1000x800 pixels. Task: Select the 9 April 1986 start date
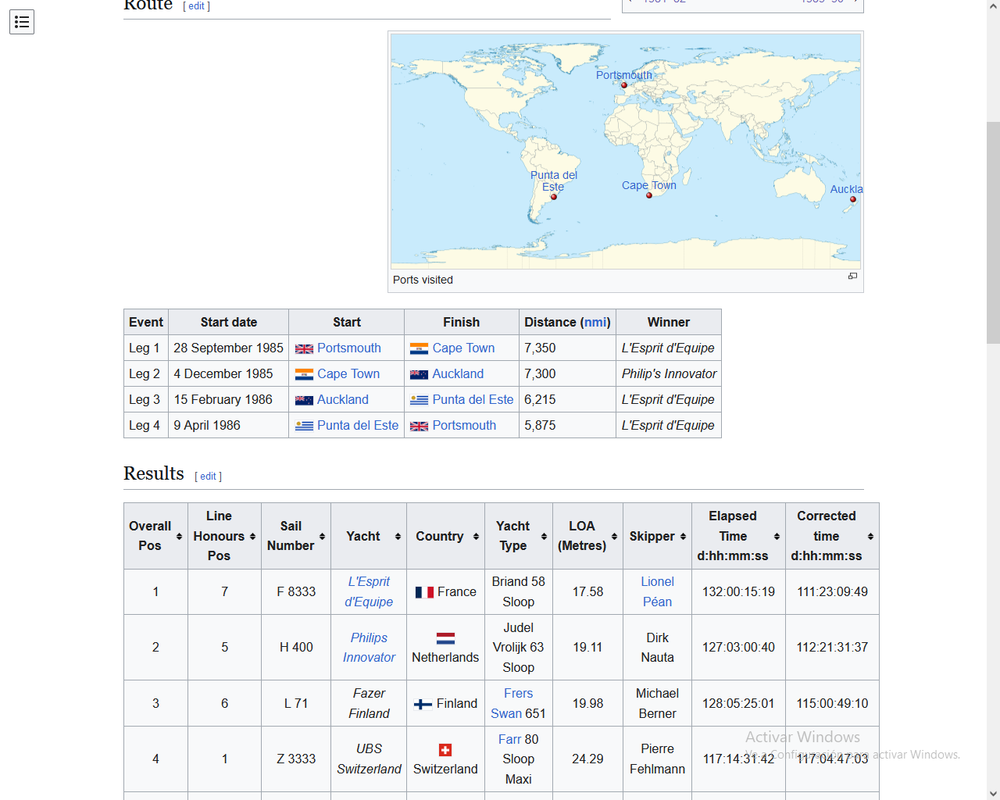[207, 426]
